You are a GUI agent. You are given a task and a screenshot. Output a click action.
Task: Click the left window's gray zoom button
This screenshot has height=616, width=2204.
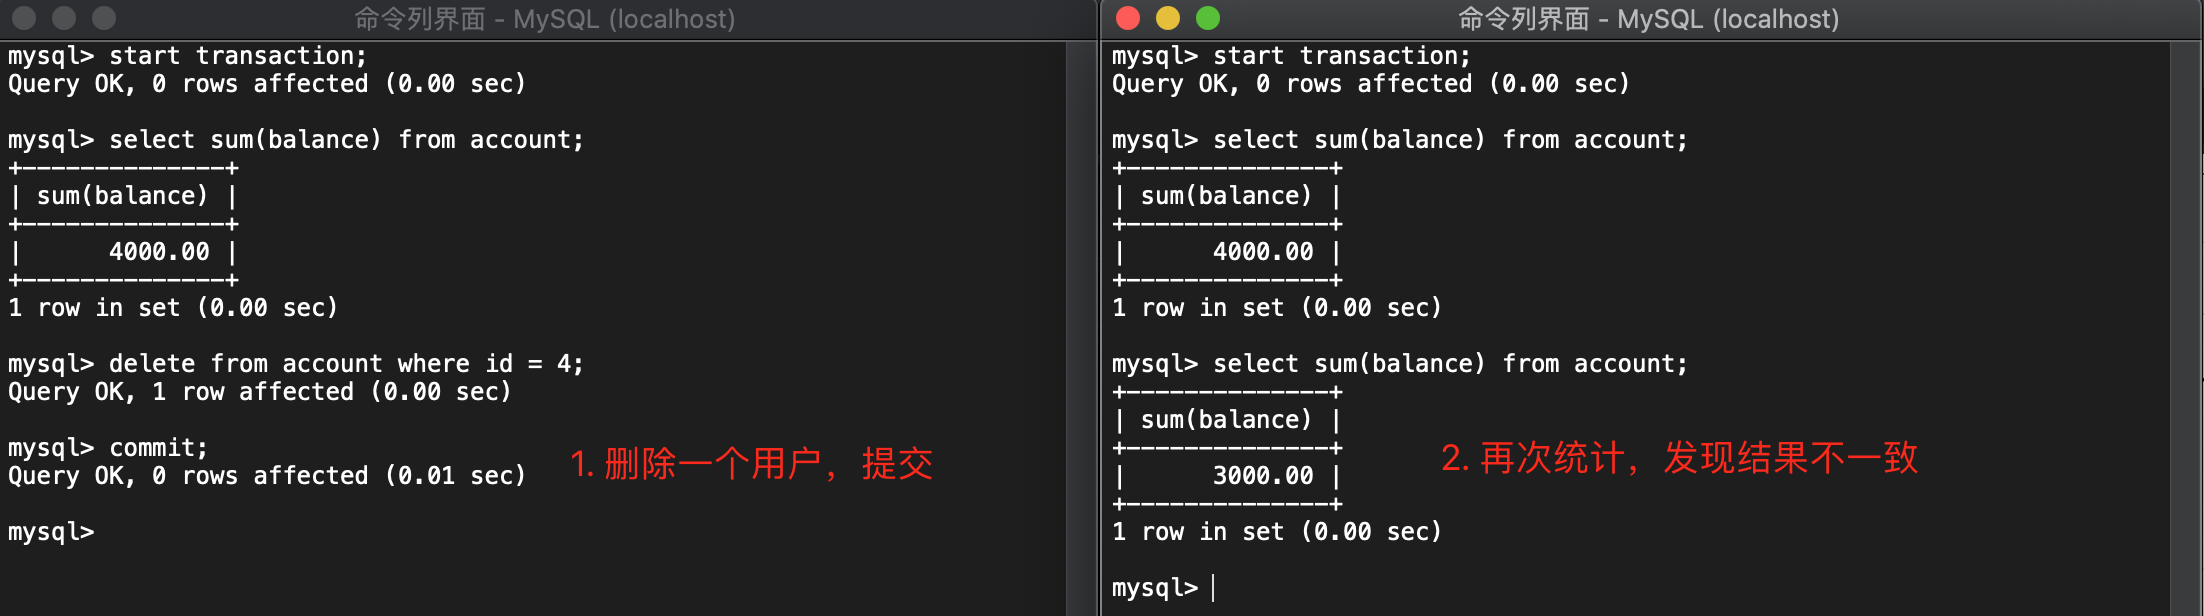tap(104, 18)
